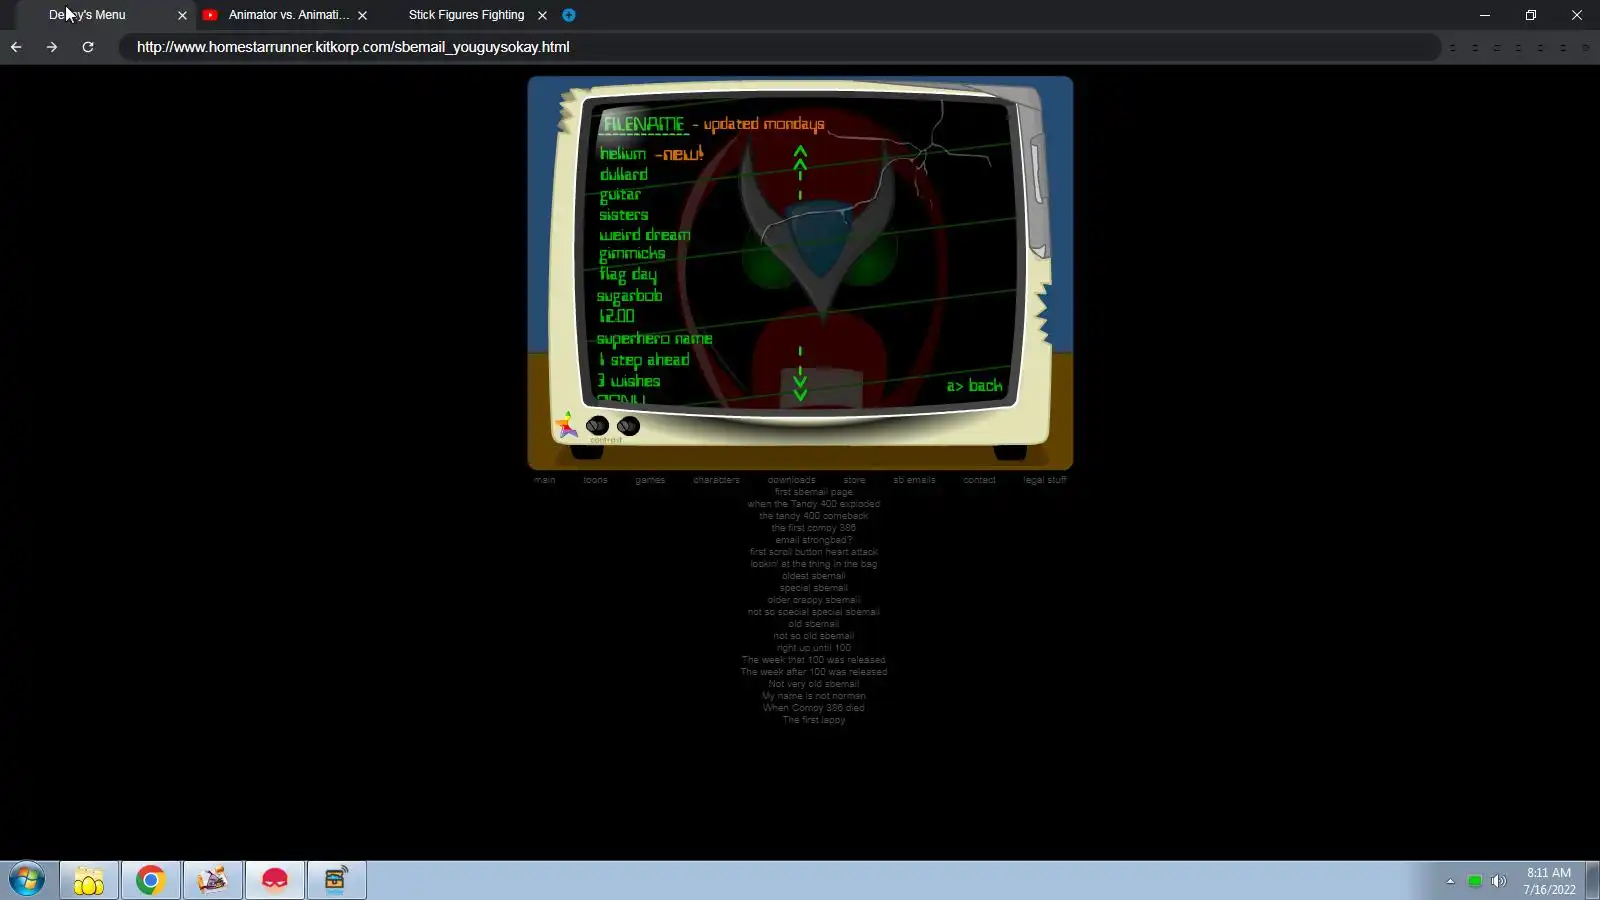Open the 'weird dream' email
This screenshot has width=1600, height=900.
coord(645,235)
